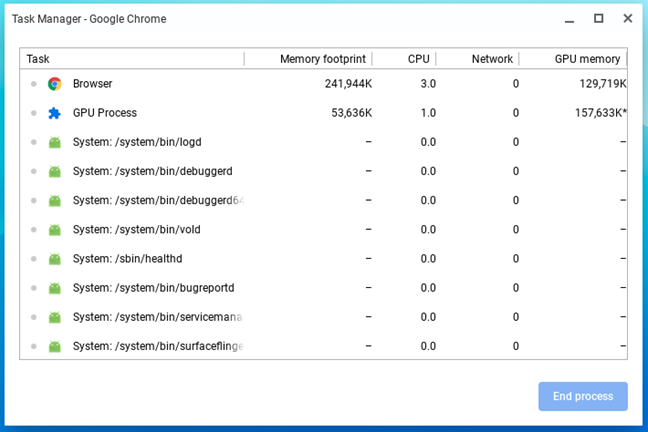Click the status dot beside GPU Process

pos(33,113)
